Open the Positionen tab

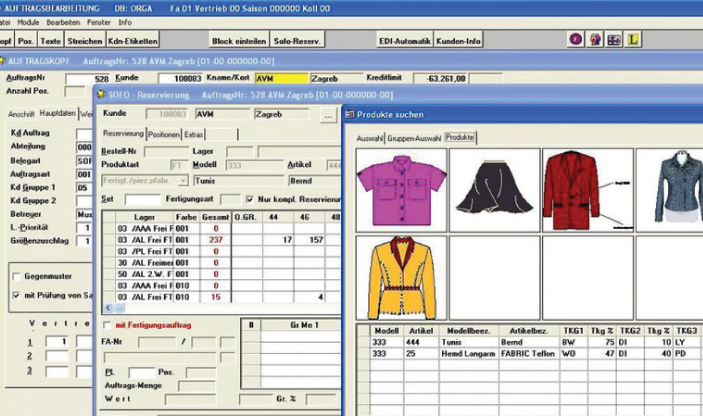click(x=164, y=134)
